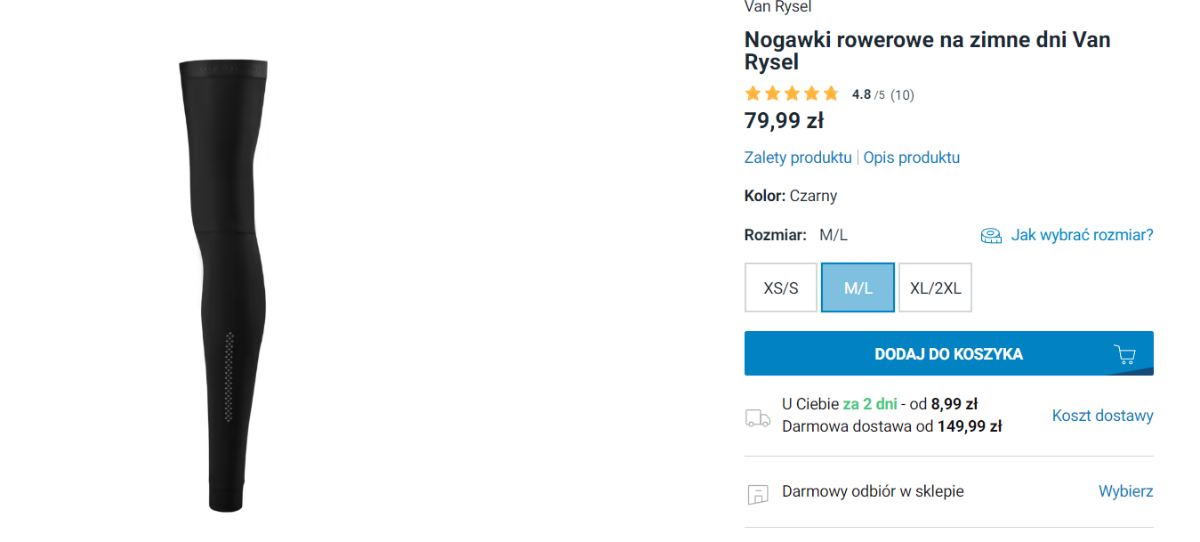Click the shopping cart icon in the blue button

(1124, 355)
